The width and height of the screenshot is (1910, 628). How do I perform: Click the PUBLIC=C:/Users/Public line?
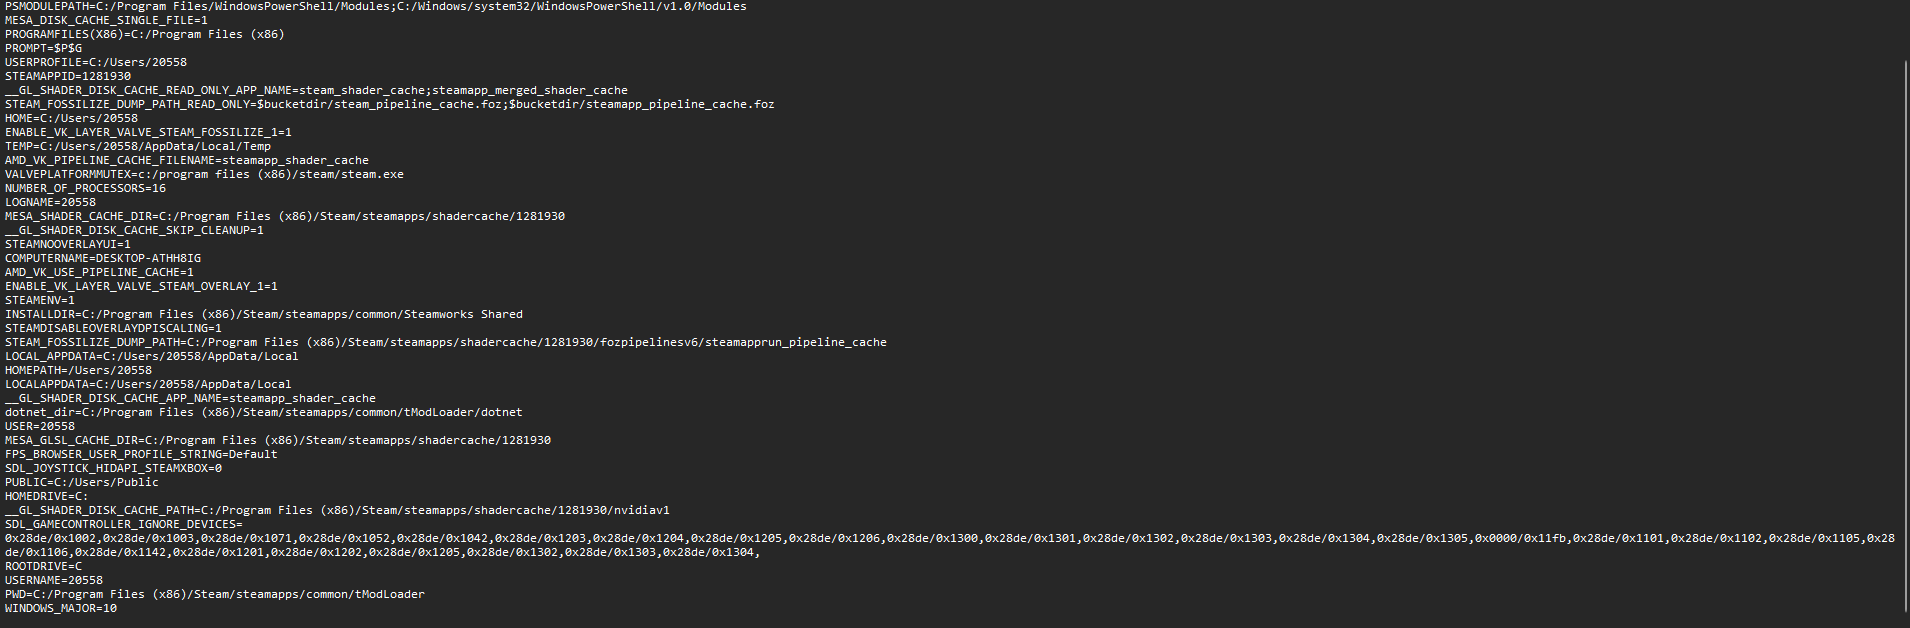(82, 482)
